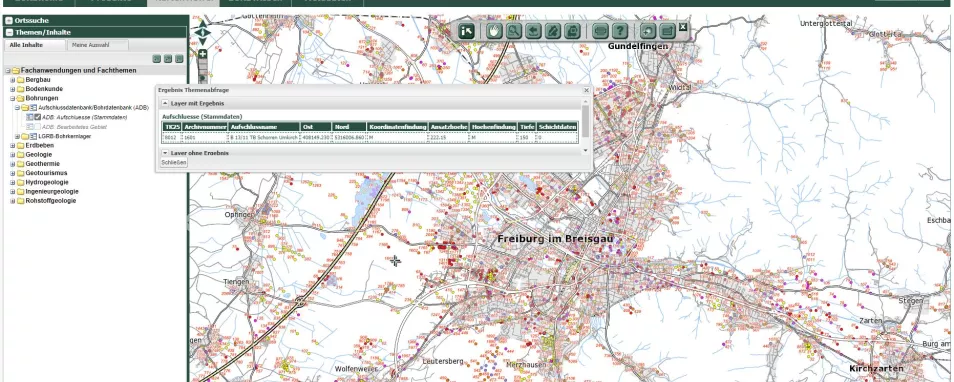Click the Ansatzhoehe value 222.15
The image size is (954, 382).
448,138
